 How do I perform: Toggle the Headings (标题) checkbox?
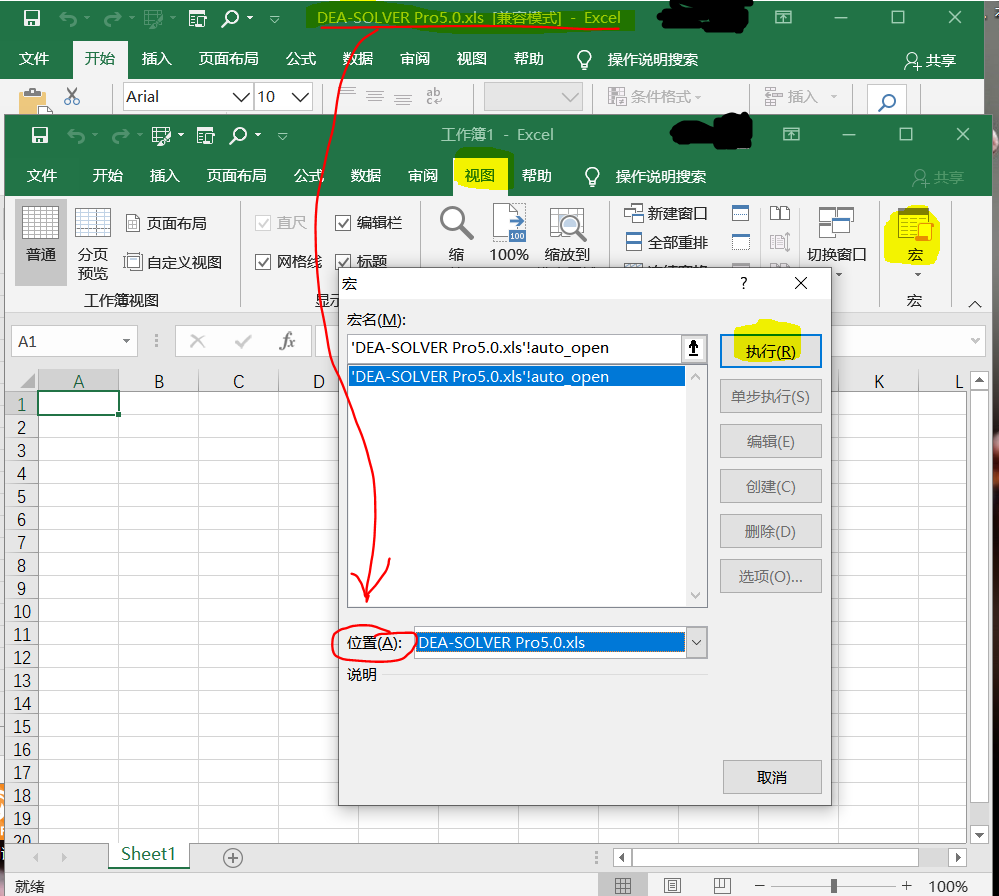pos(343,262)
